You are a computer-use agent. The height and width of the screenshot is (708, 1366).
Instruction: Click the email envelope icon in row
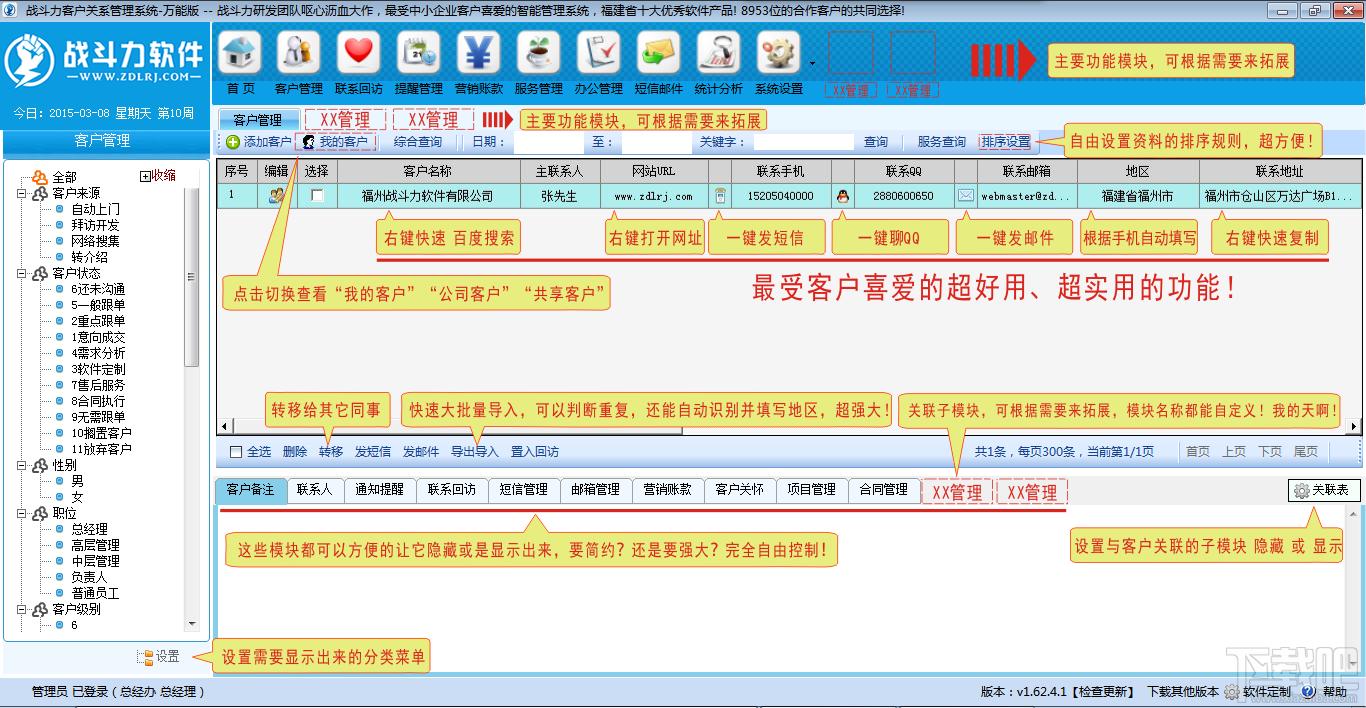pyautogui.click(x=965, y=196)
